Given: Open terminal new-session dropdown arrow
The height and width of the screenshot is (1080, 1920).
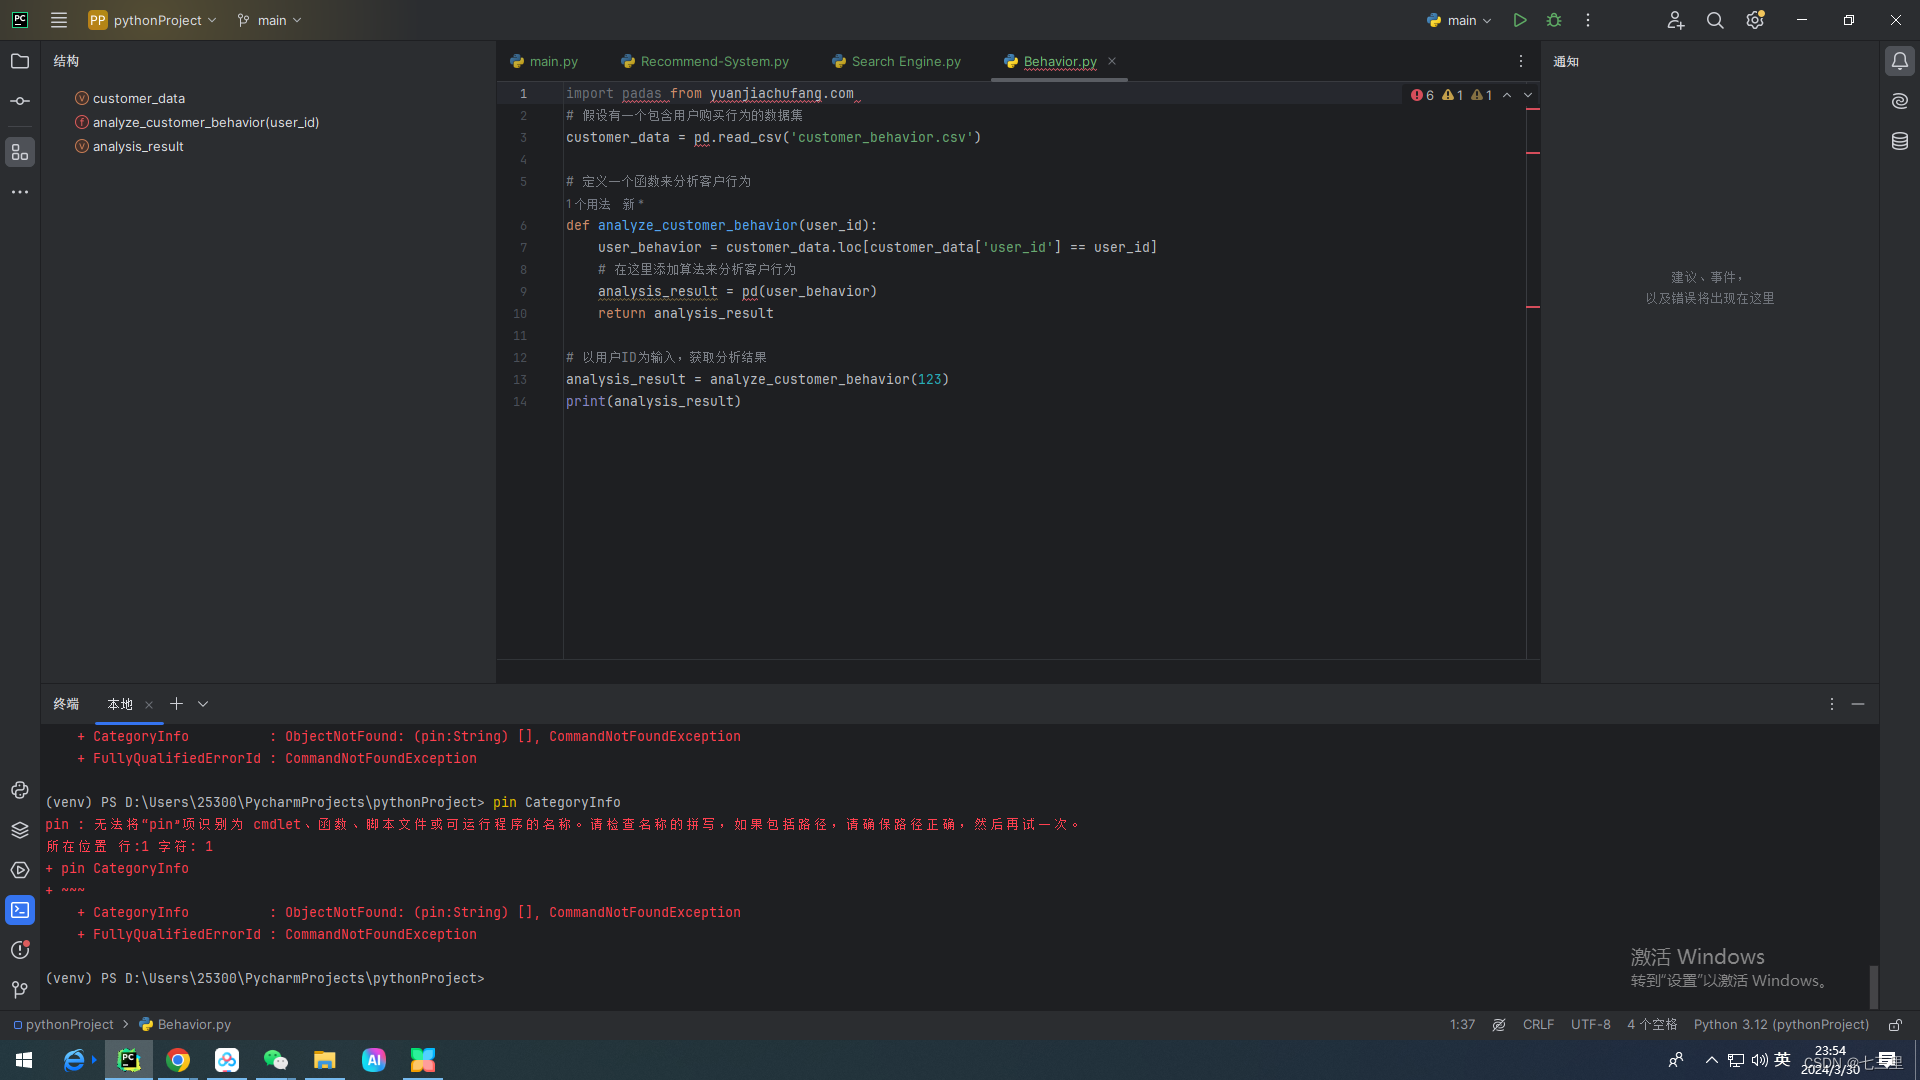Looking at the screenshot, I should tap(203, 704).
